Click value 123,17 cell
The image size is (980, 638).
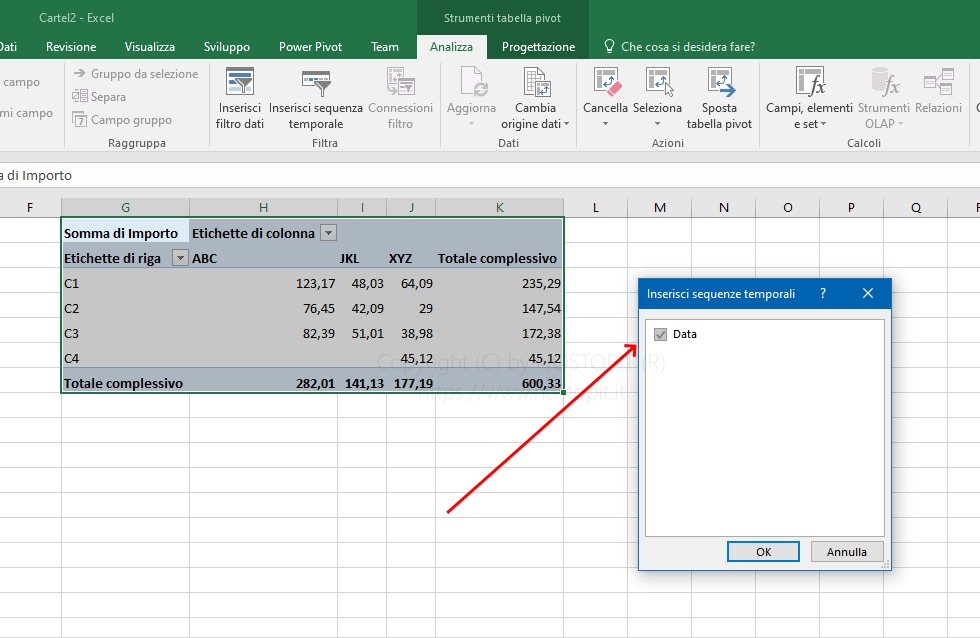263,283
